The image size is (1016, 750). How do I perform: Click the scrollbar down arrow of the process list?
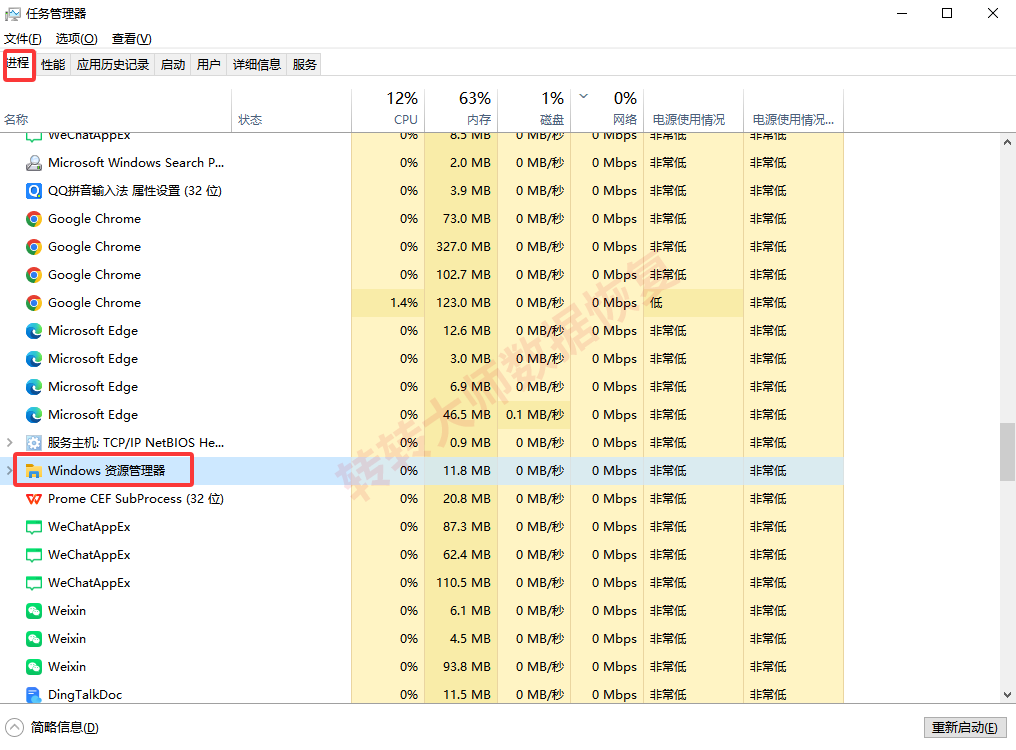1007,695
